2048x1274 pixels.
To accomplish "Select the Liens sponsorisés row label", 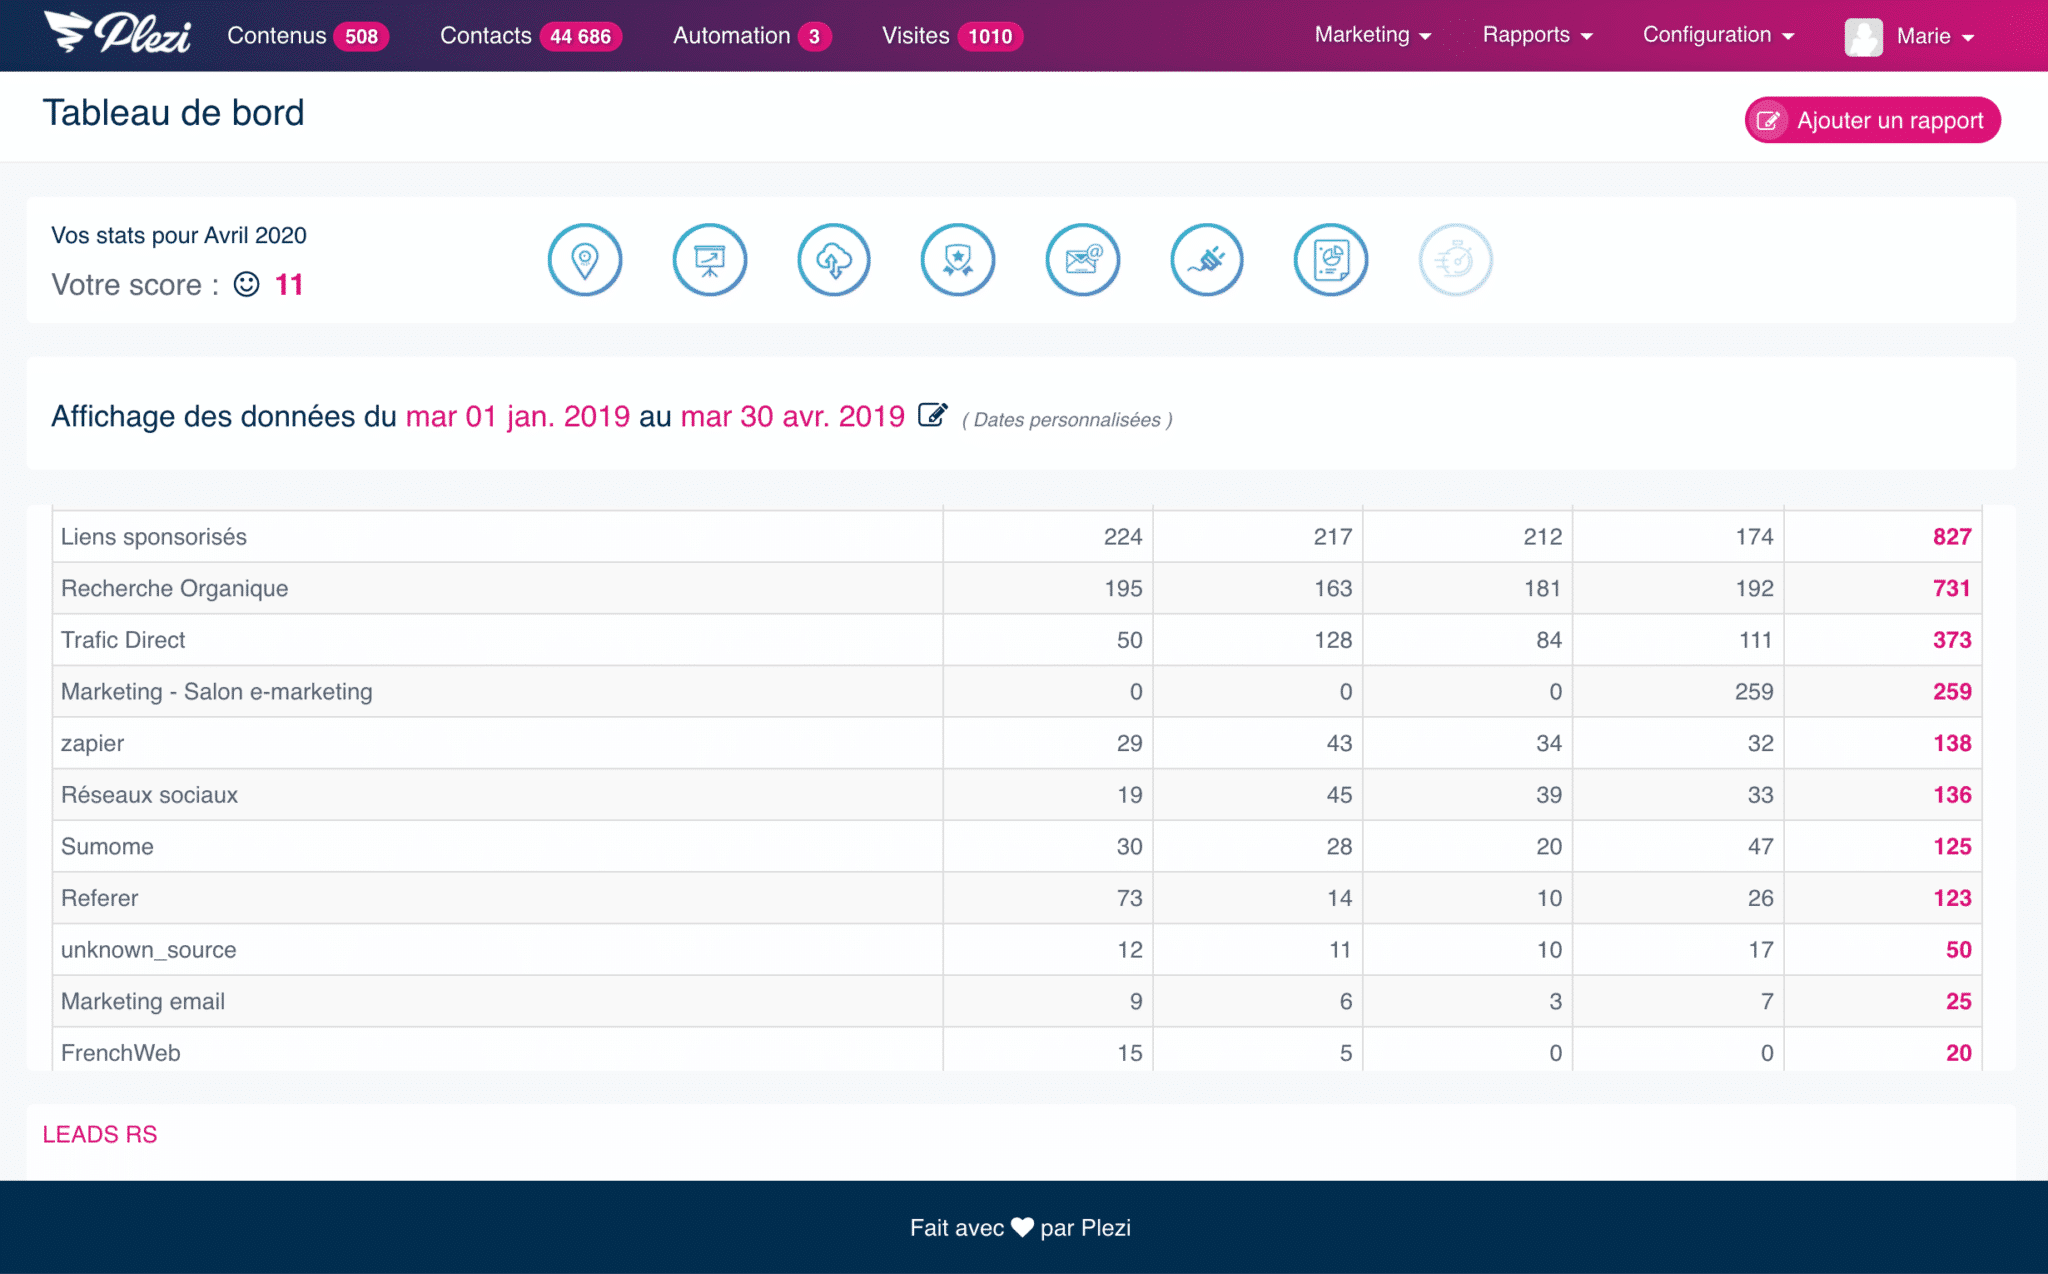I will (153, 537).
